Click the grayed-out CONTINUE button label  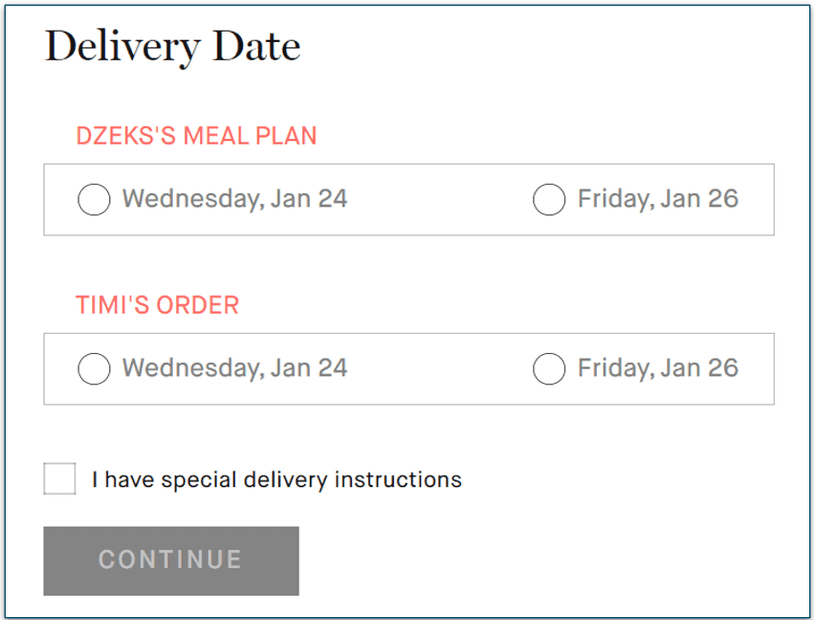tap(170, 560)
